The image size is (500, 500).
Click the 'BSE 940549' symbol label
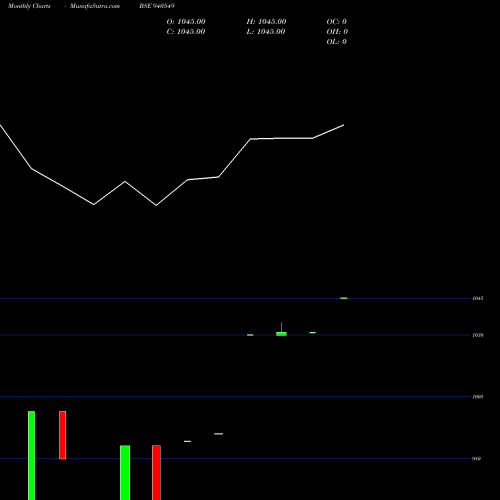[x=157, y=6]
